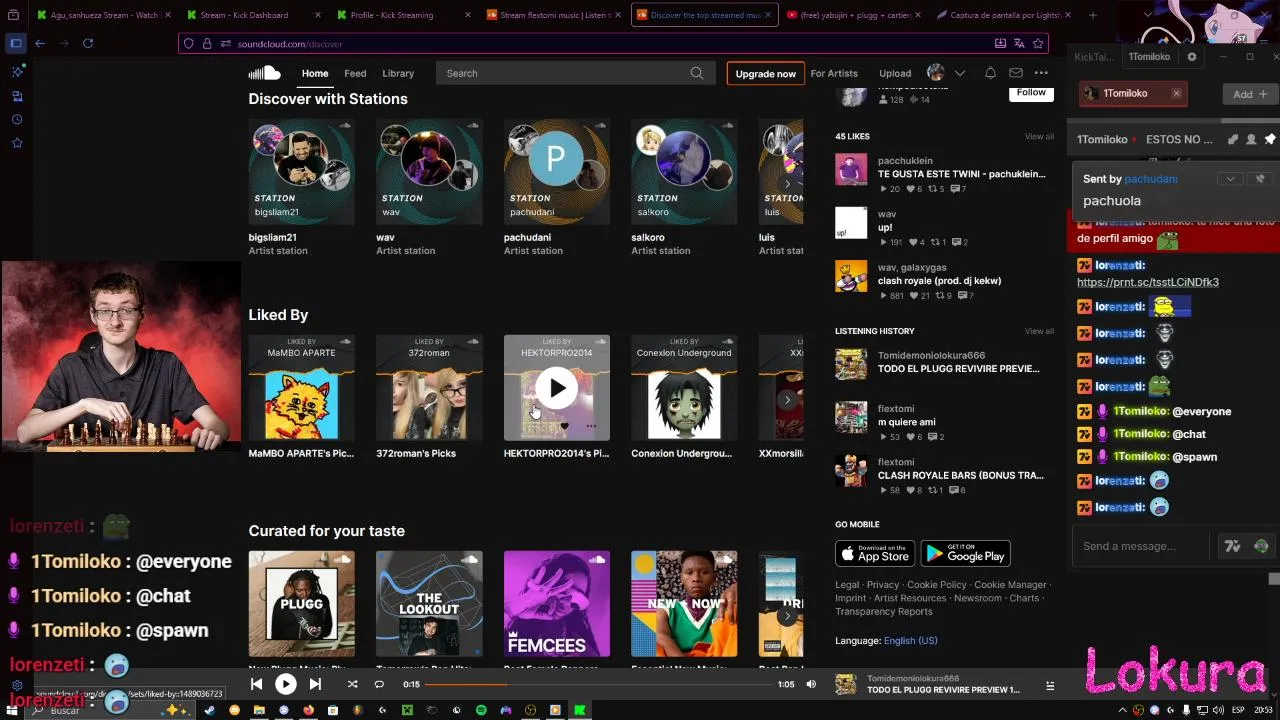The height and width of the screenshot is (720, 1280).
Task: Open more options on HEKTORPRO2014's Picks
Action: 591,427
